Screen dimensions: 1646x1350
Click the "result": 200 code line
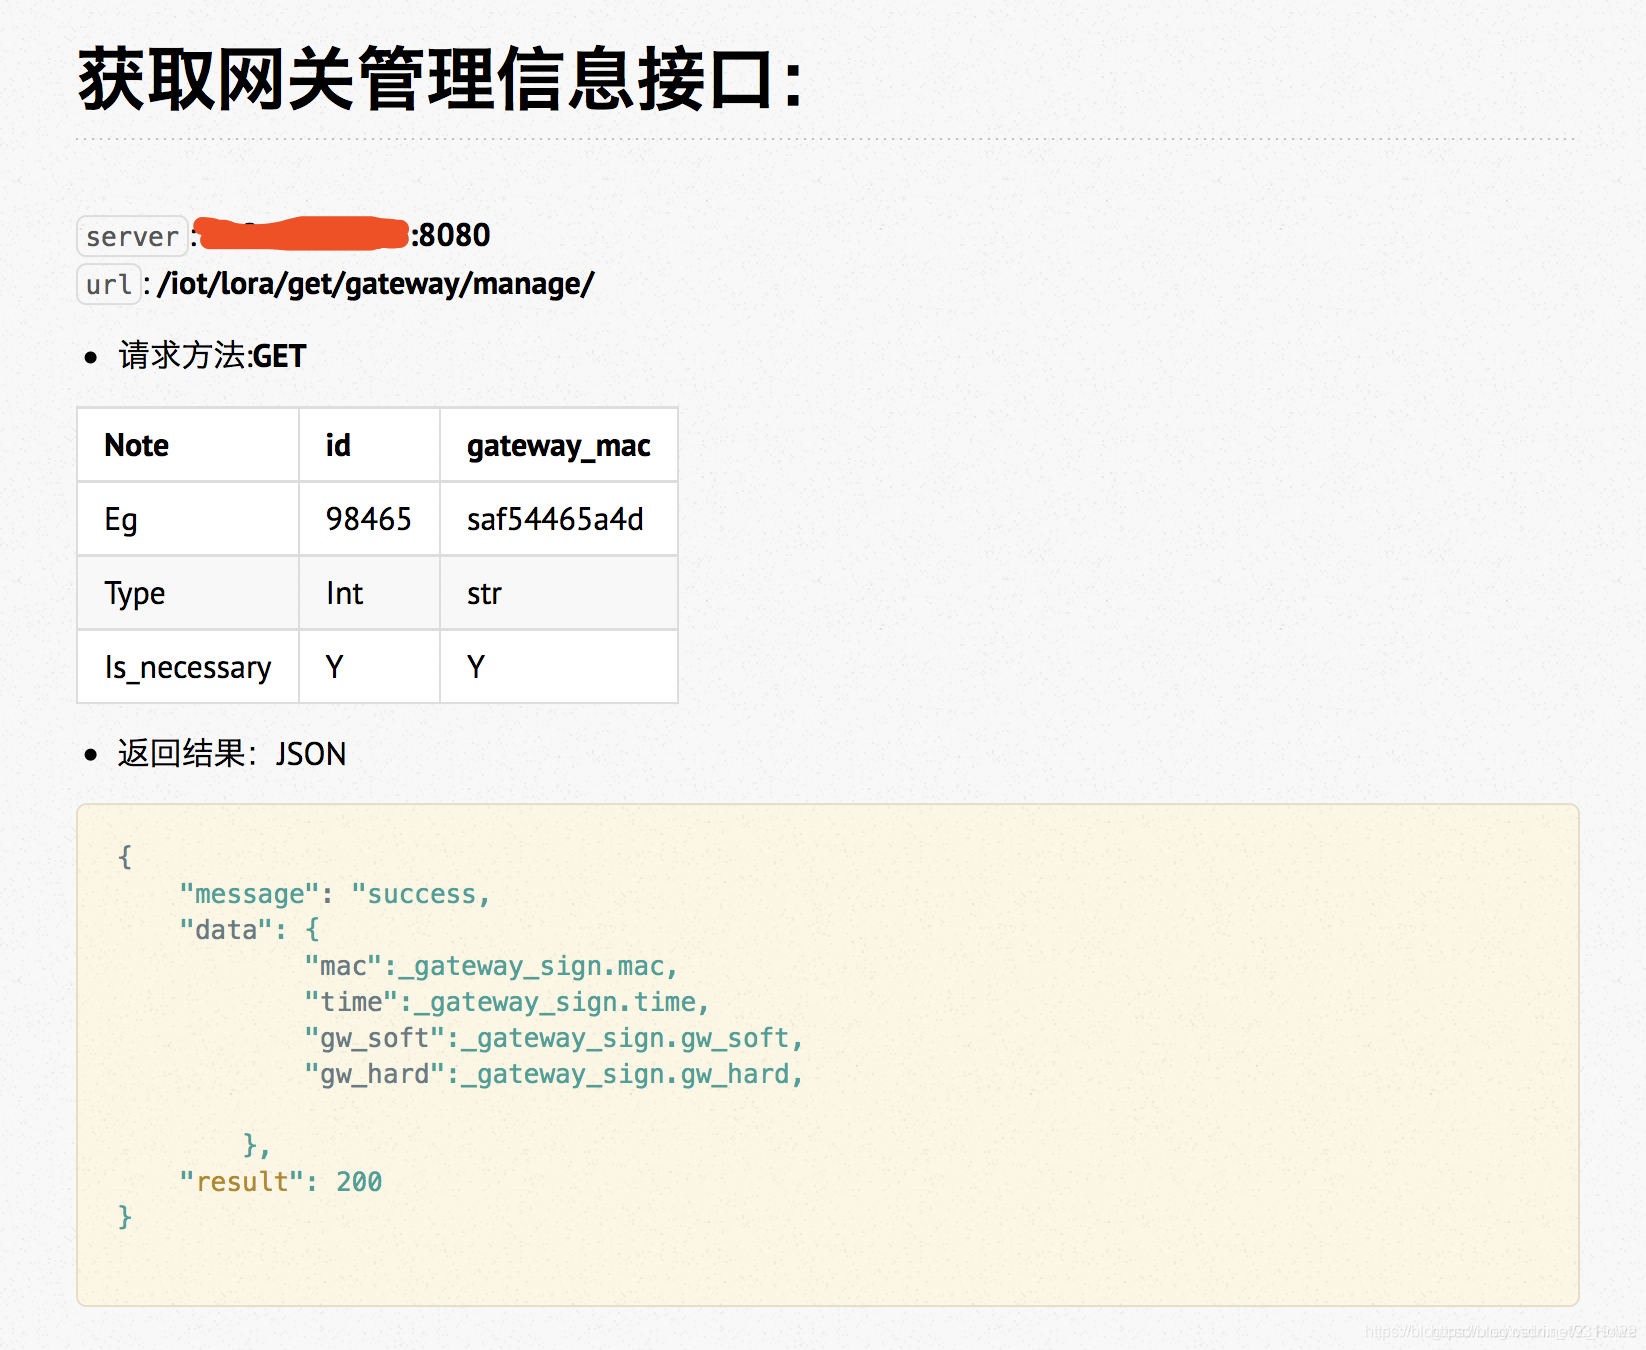pos(280,1182)
